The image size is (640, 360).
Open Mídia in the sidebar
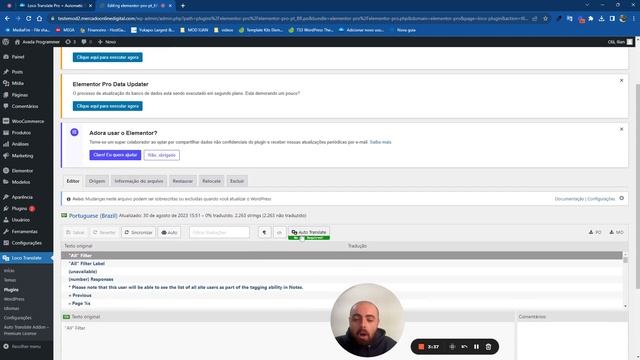(x=18, y=83)
